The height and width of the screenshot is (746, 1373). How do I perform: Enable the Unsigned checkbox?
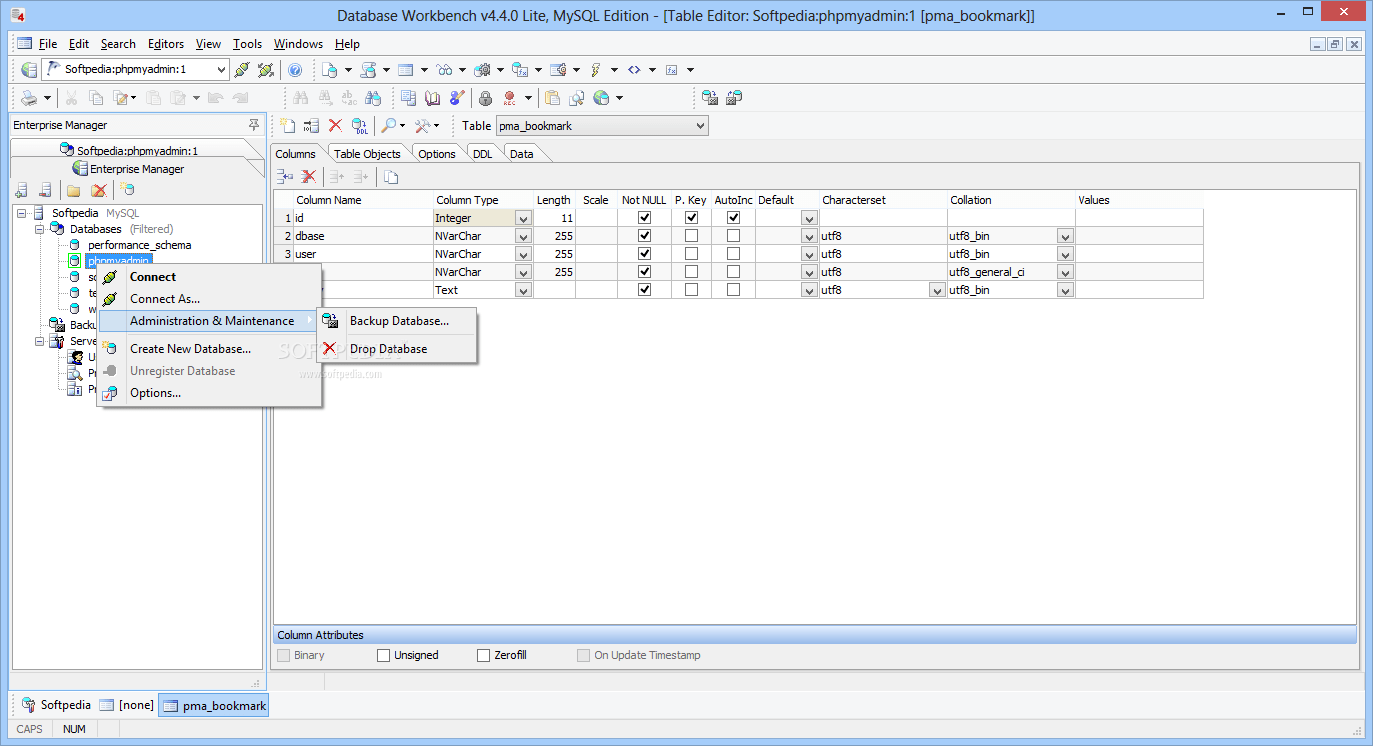[x=384, y=656]
